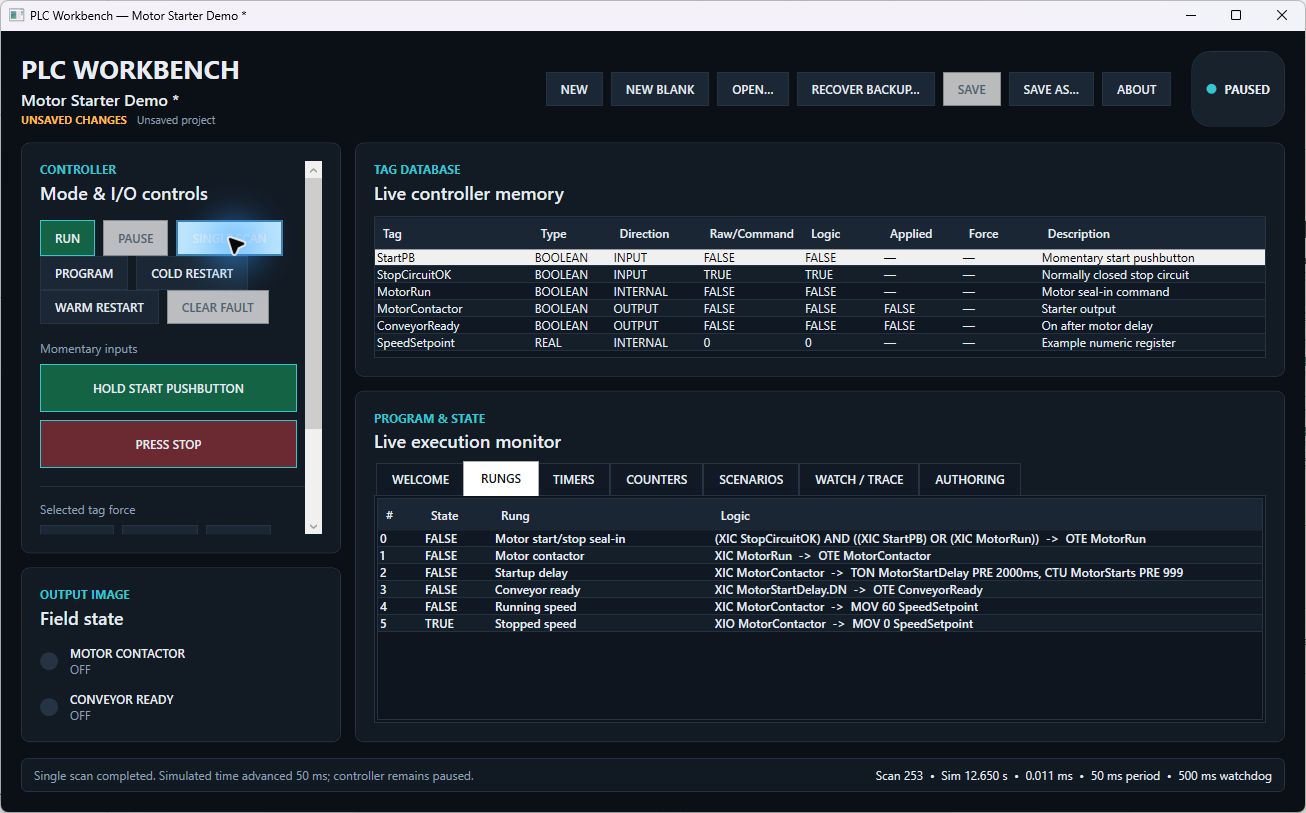Save the project with SAVE button
The width and height of the screenshot is (1306, 813).
[972, 89]
